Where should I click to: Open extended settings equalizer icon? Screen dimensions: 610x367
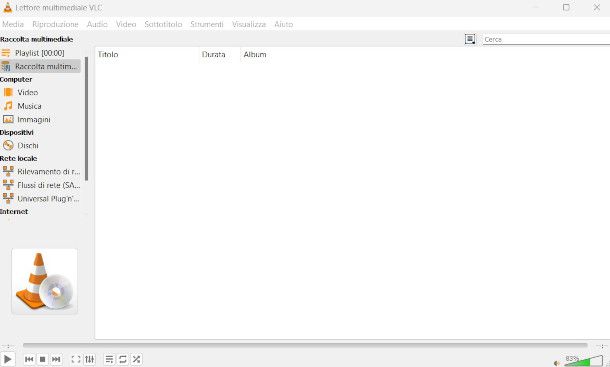point(89,359)
